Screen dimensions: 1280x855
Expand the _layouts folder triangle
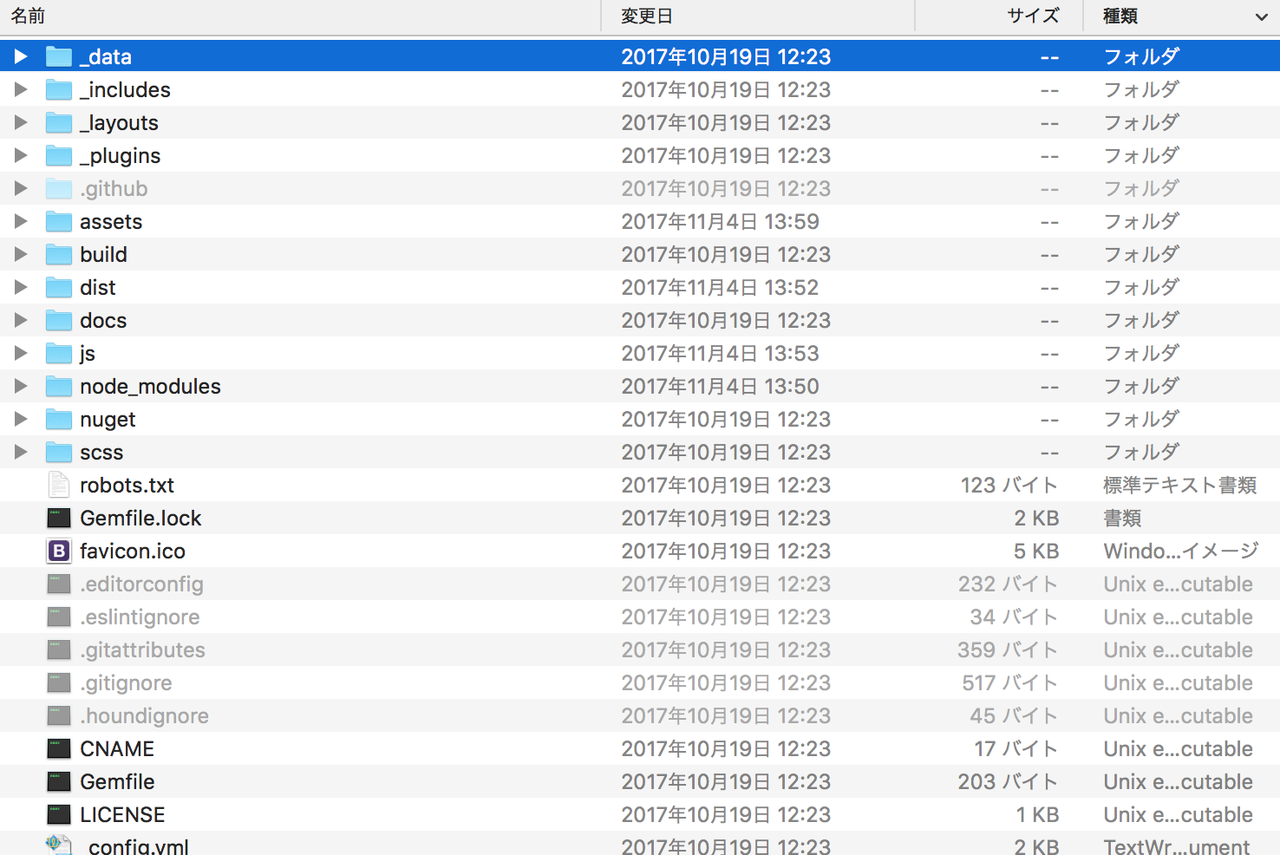point(21,123)
